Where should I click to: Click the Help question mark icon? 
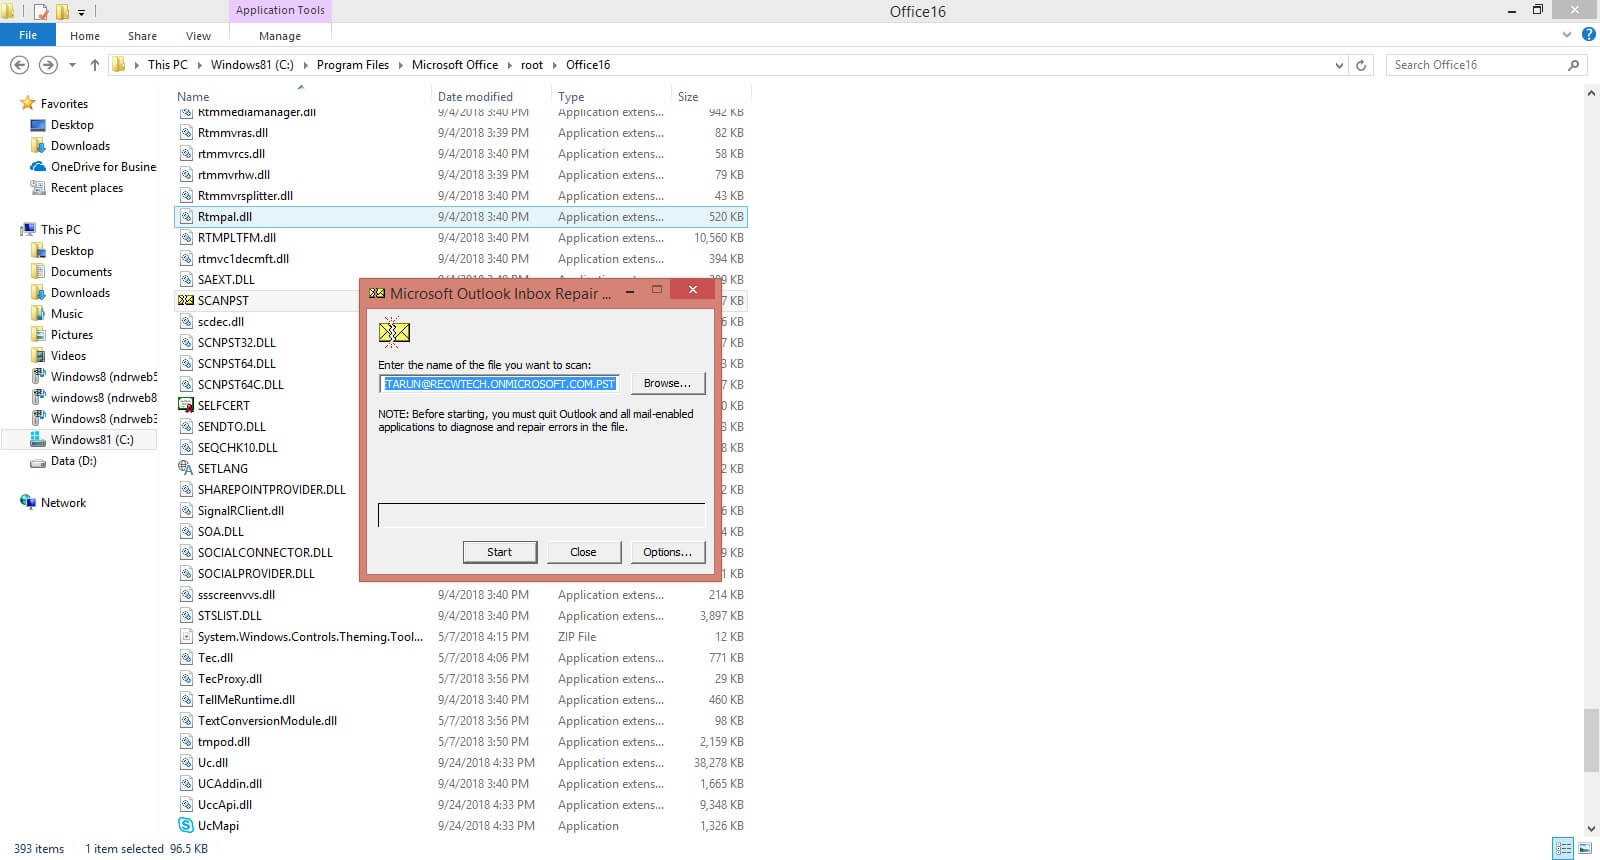(1588, 35)
